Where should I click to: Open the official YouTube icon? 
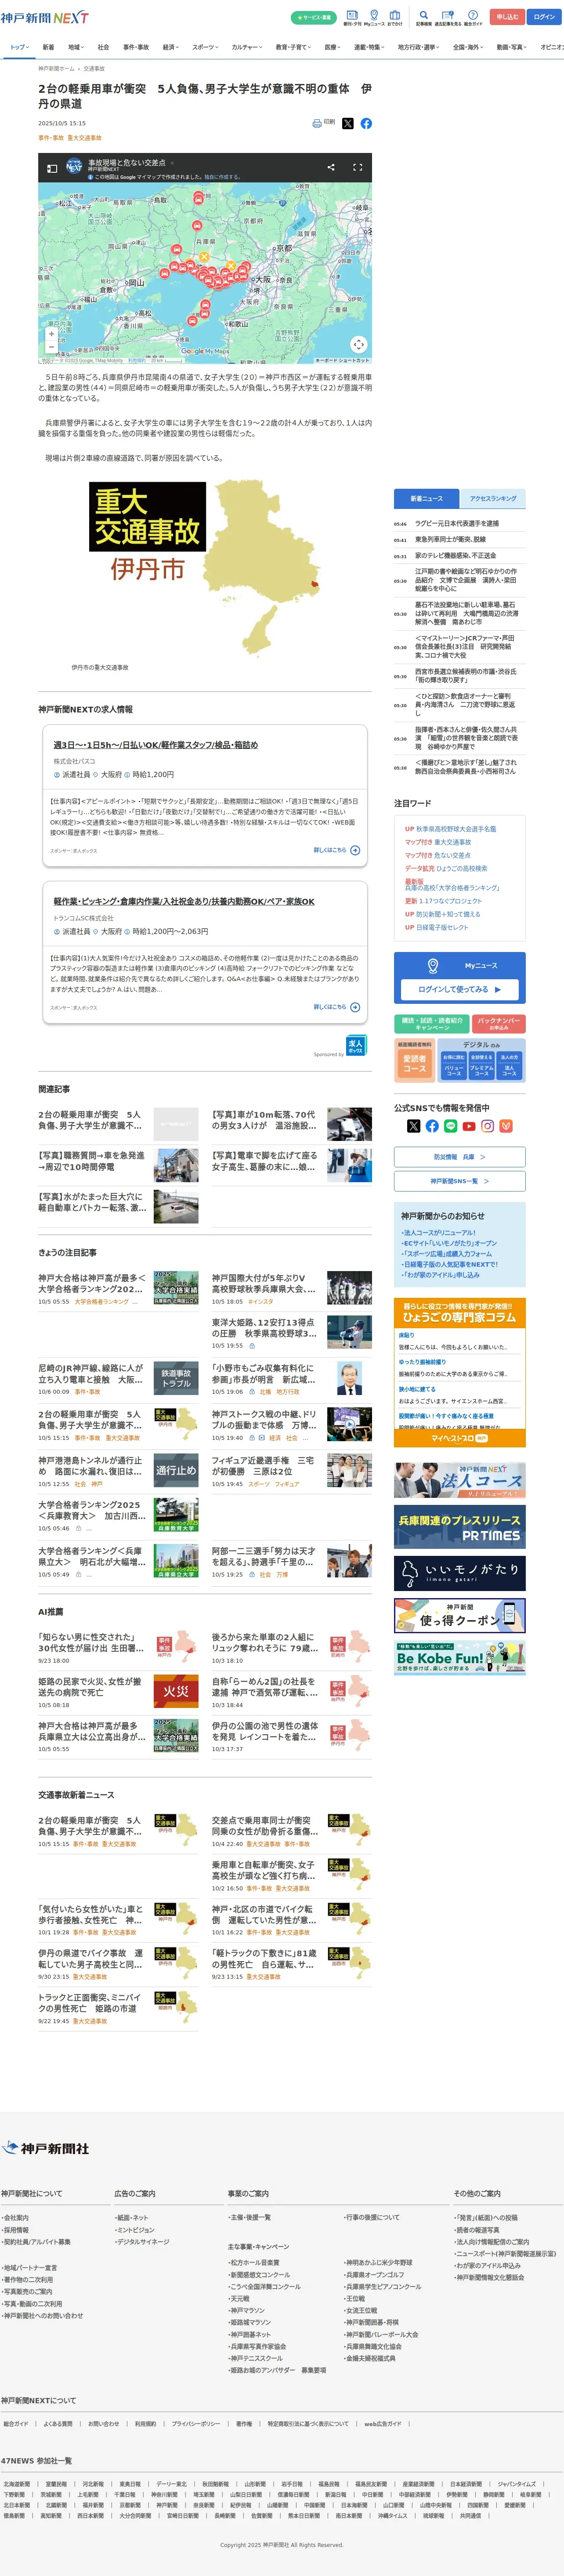tap(469, 1125)
